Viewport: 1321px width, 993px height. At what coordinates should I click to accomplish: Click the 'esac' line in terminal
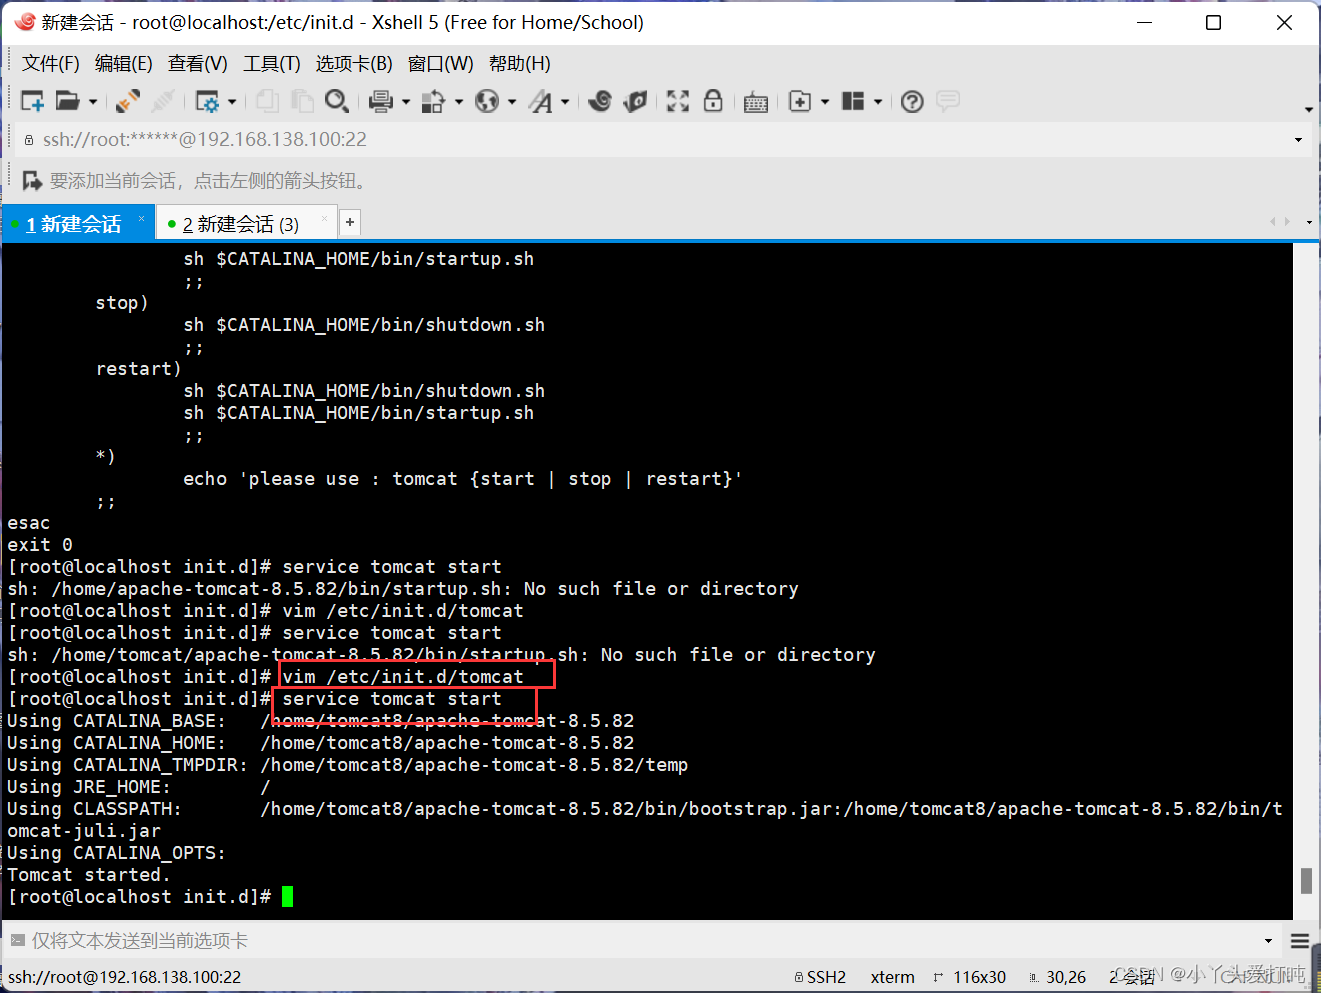point(29,523)
